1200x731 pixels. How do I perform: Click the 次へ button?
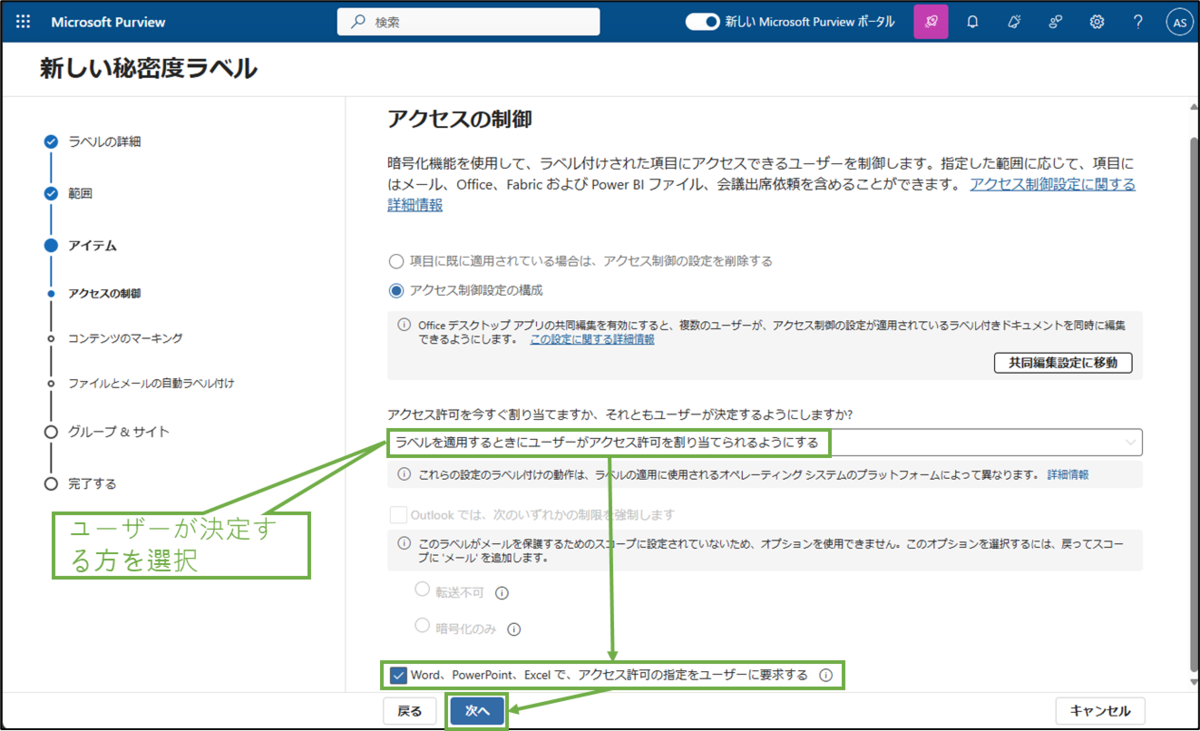click(477, 711)
